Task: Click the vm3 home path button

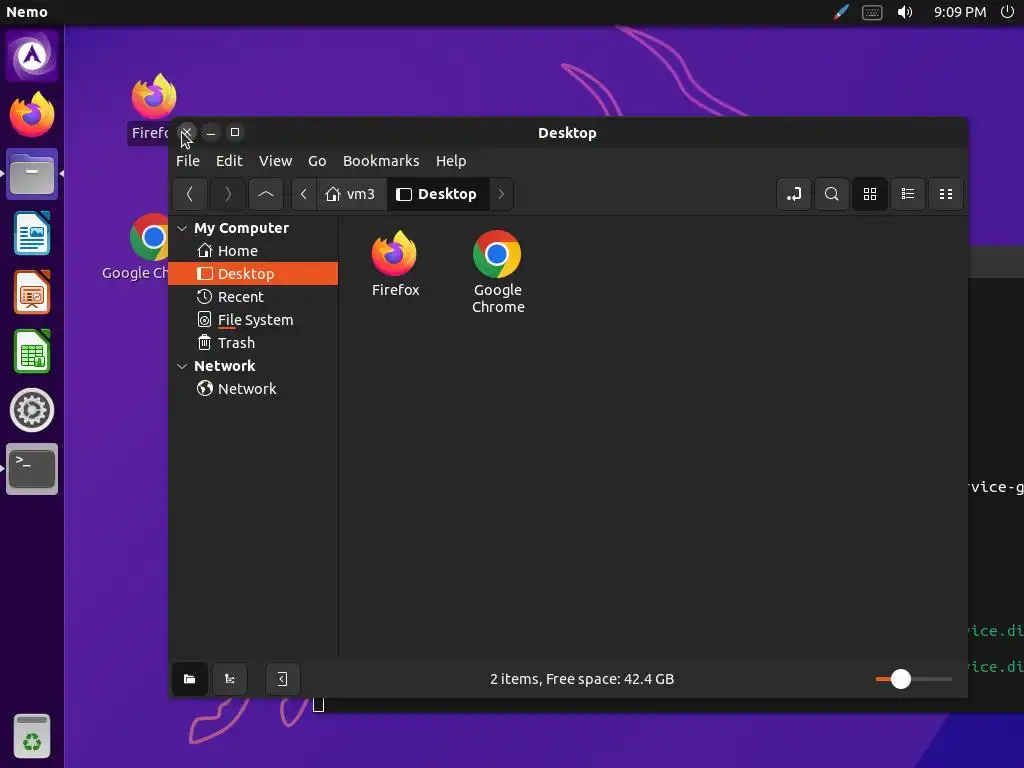Action: (351, 194)
